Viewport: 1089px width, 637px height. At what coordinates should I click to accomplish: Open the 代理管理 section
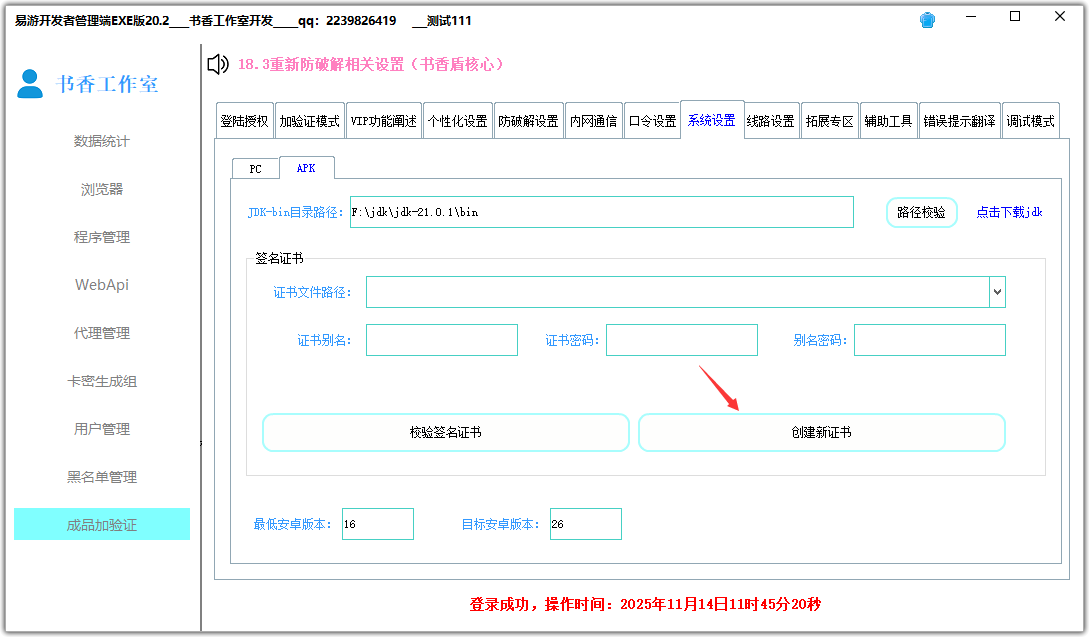point(101,333)
